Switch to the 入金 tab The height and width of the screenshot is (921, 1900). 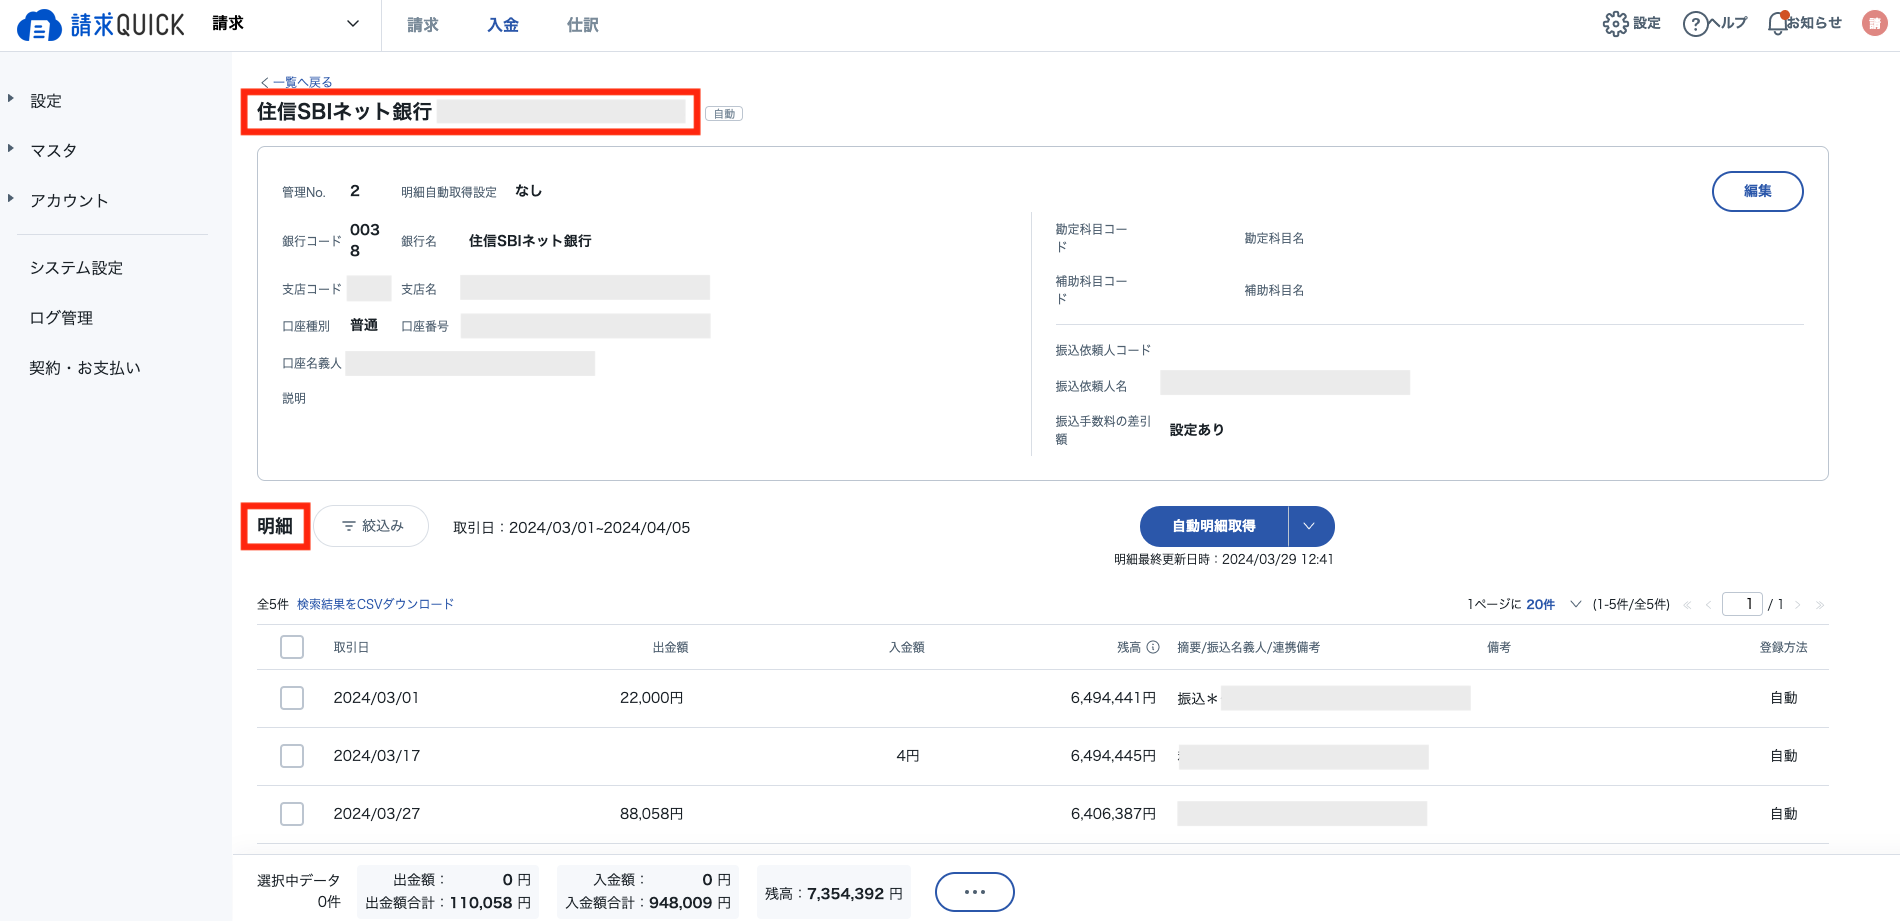point(503,25)
